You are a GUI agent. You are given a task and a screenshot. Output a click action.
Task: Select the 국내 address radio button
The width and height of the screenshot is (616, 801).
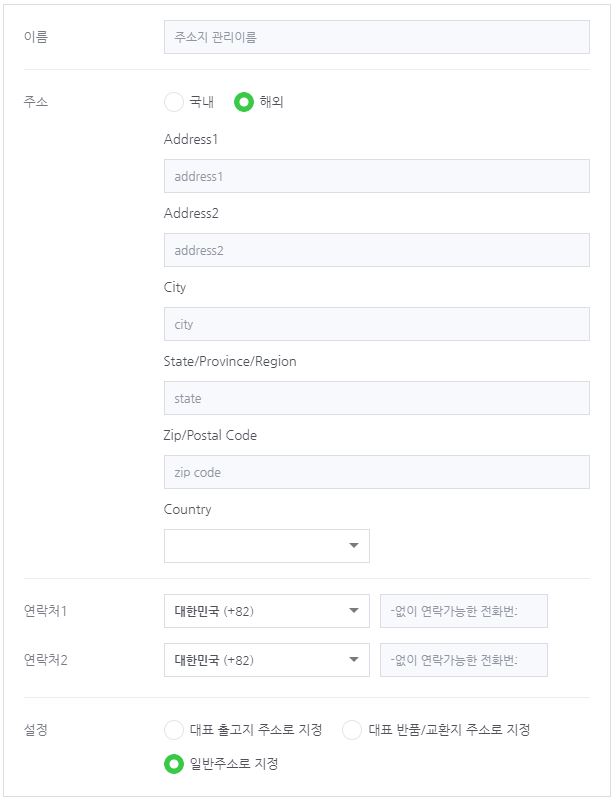pyautogui.click(x=174, y=102)
